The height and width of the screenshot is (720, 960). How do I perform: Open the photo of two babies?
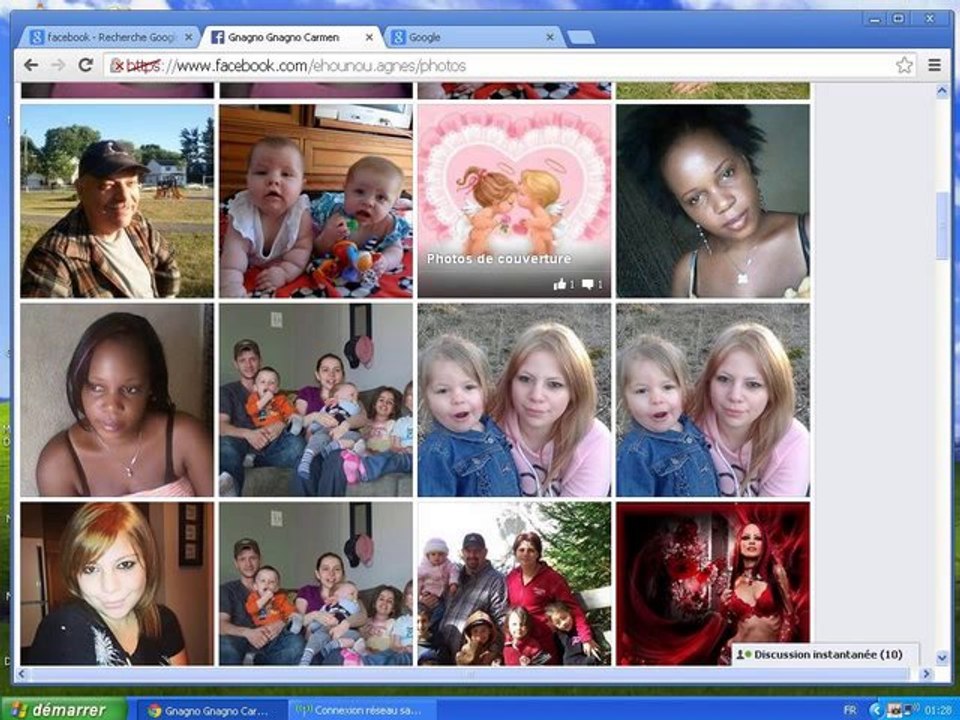[x=316, y=201]
